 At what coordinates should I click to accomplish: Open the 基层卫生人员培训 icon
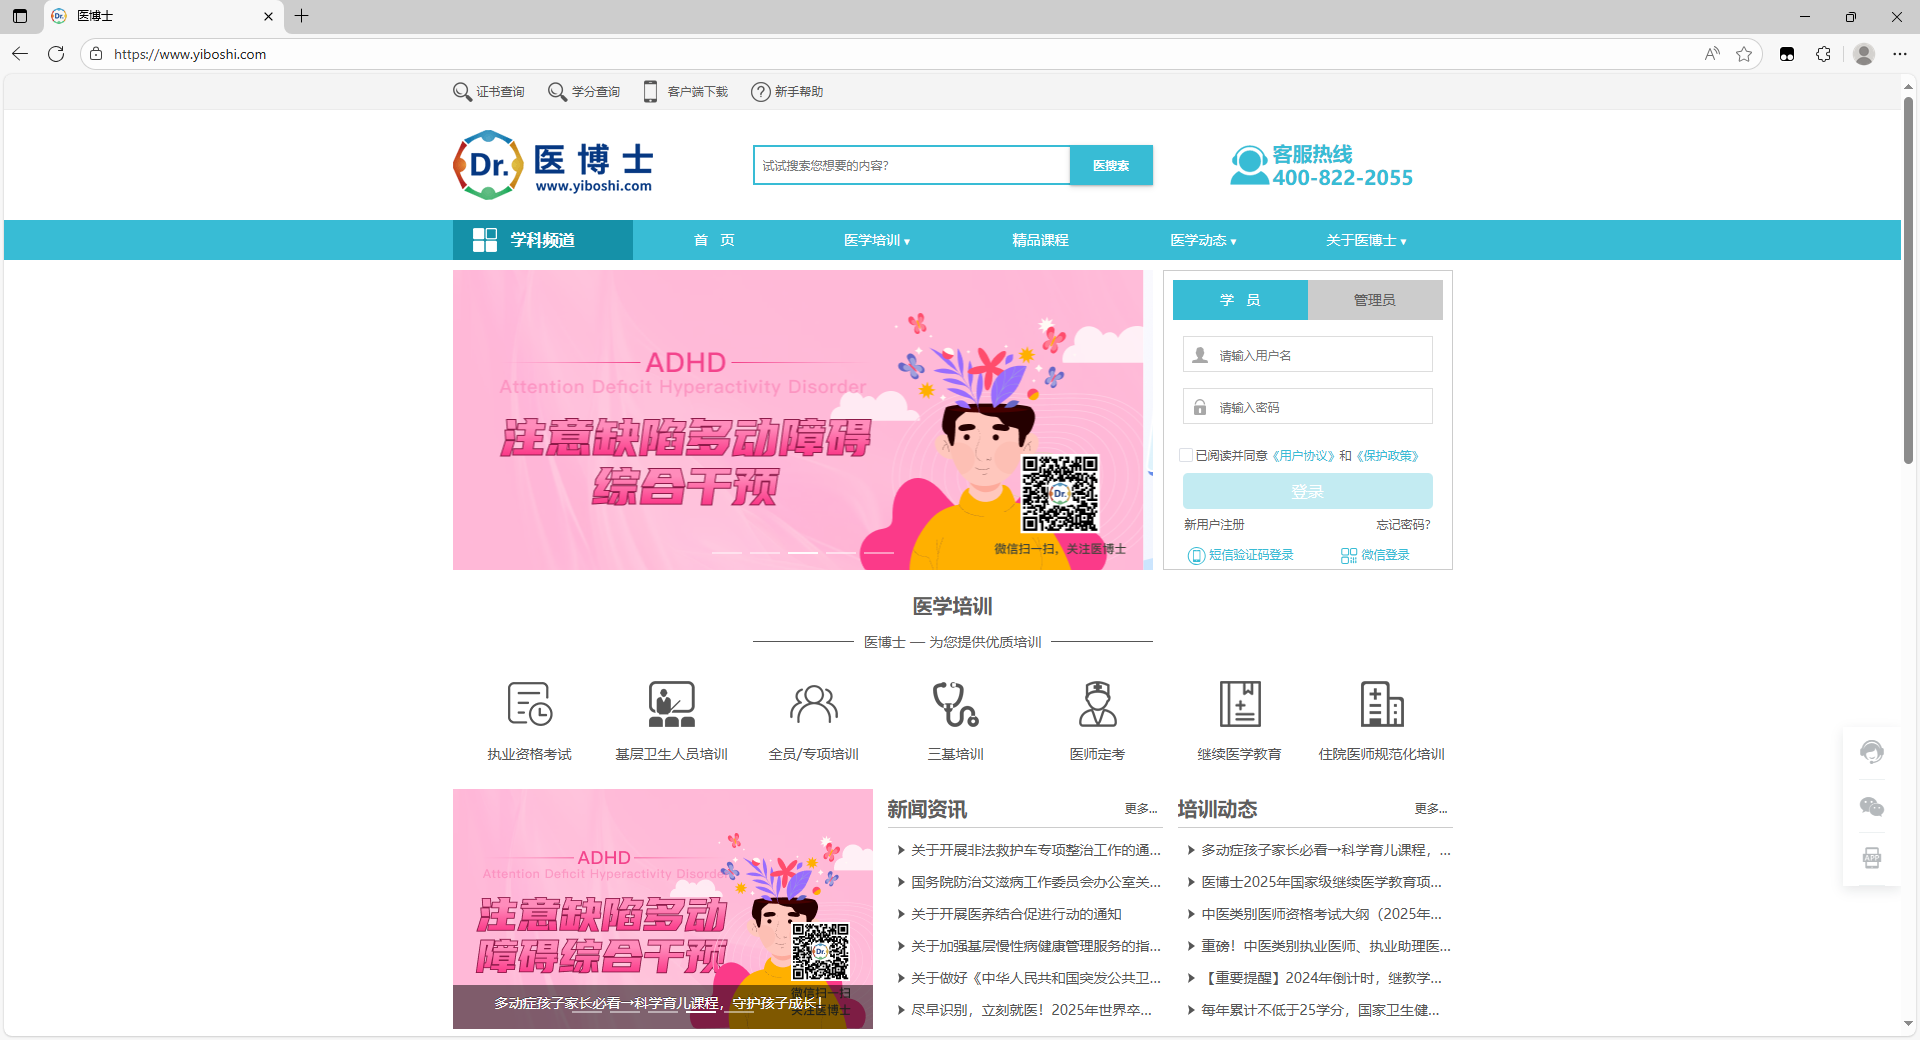click(671, 704)
